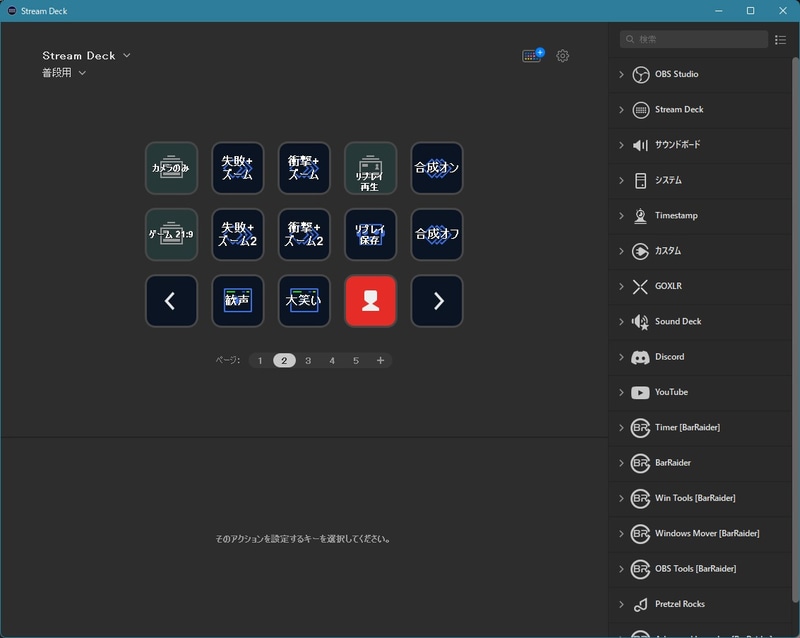The image size is (800, 638).
Task: Click the OBS Studio plugin icon
Action: point(640,75)
